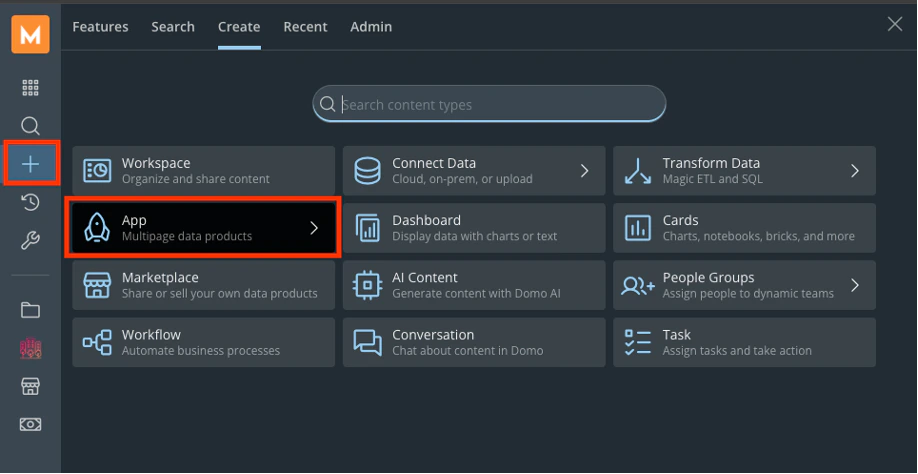
Task: Open the admin wrench icon
Action: click(30, 240)
